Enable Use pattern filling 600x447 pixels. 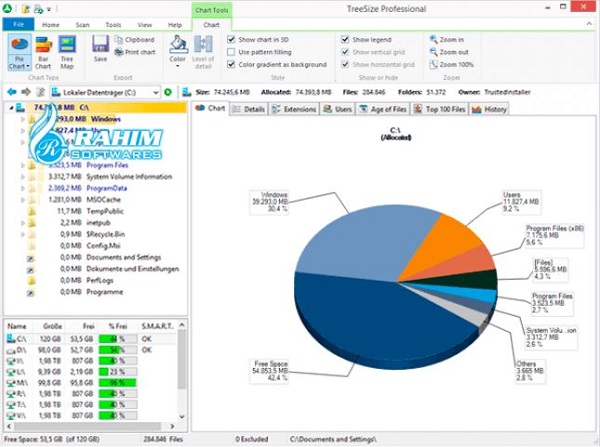click(231, 52)
